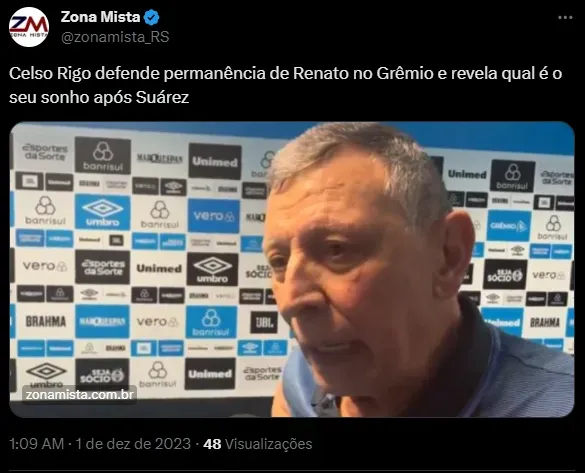
Task: Open the 1:09 AM timestamp link
Action: pos(37,444)
